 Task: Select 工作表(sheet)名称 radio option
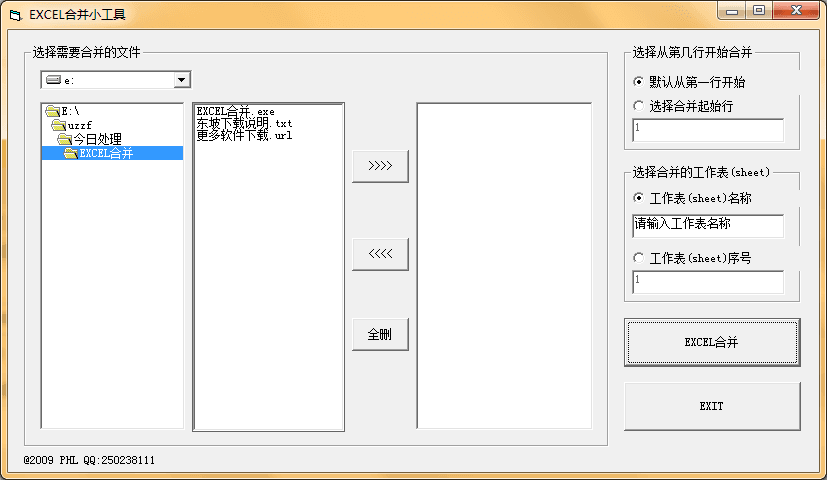692,198
